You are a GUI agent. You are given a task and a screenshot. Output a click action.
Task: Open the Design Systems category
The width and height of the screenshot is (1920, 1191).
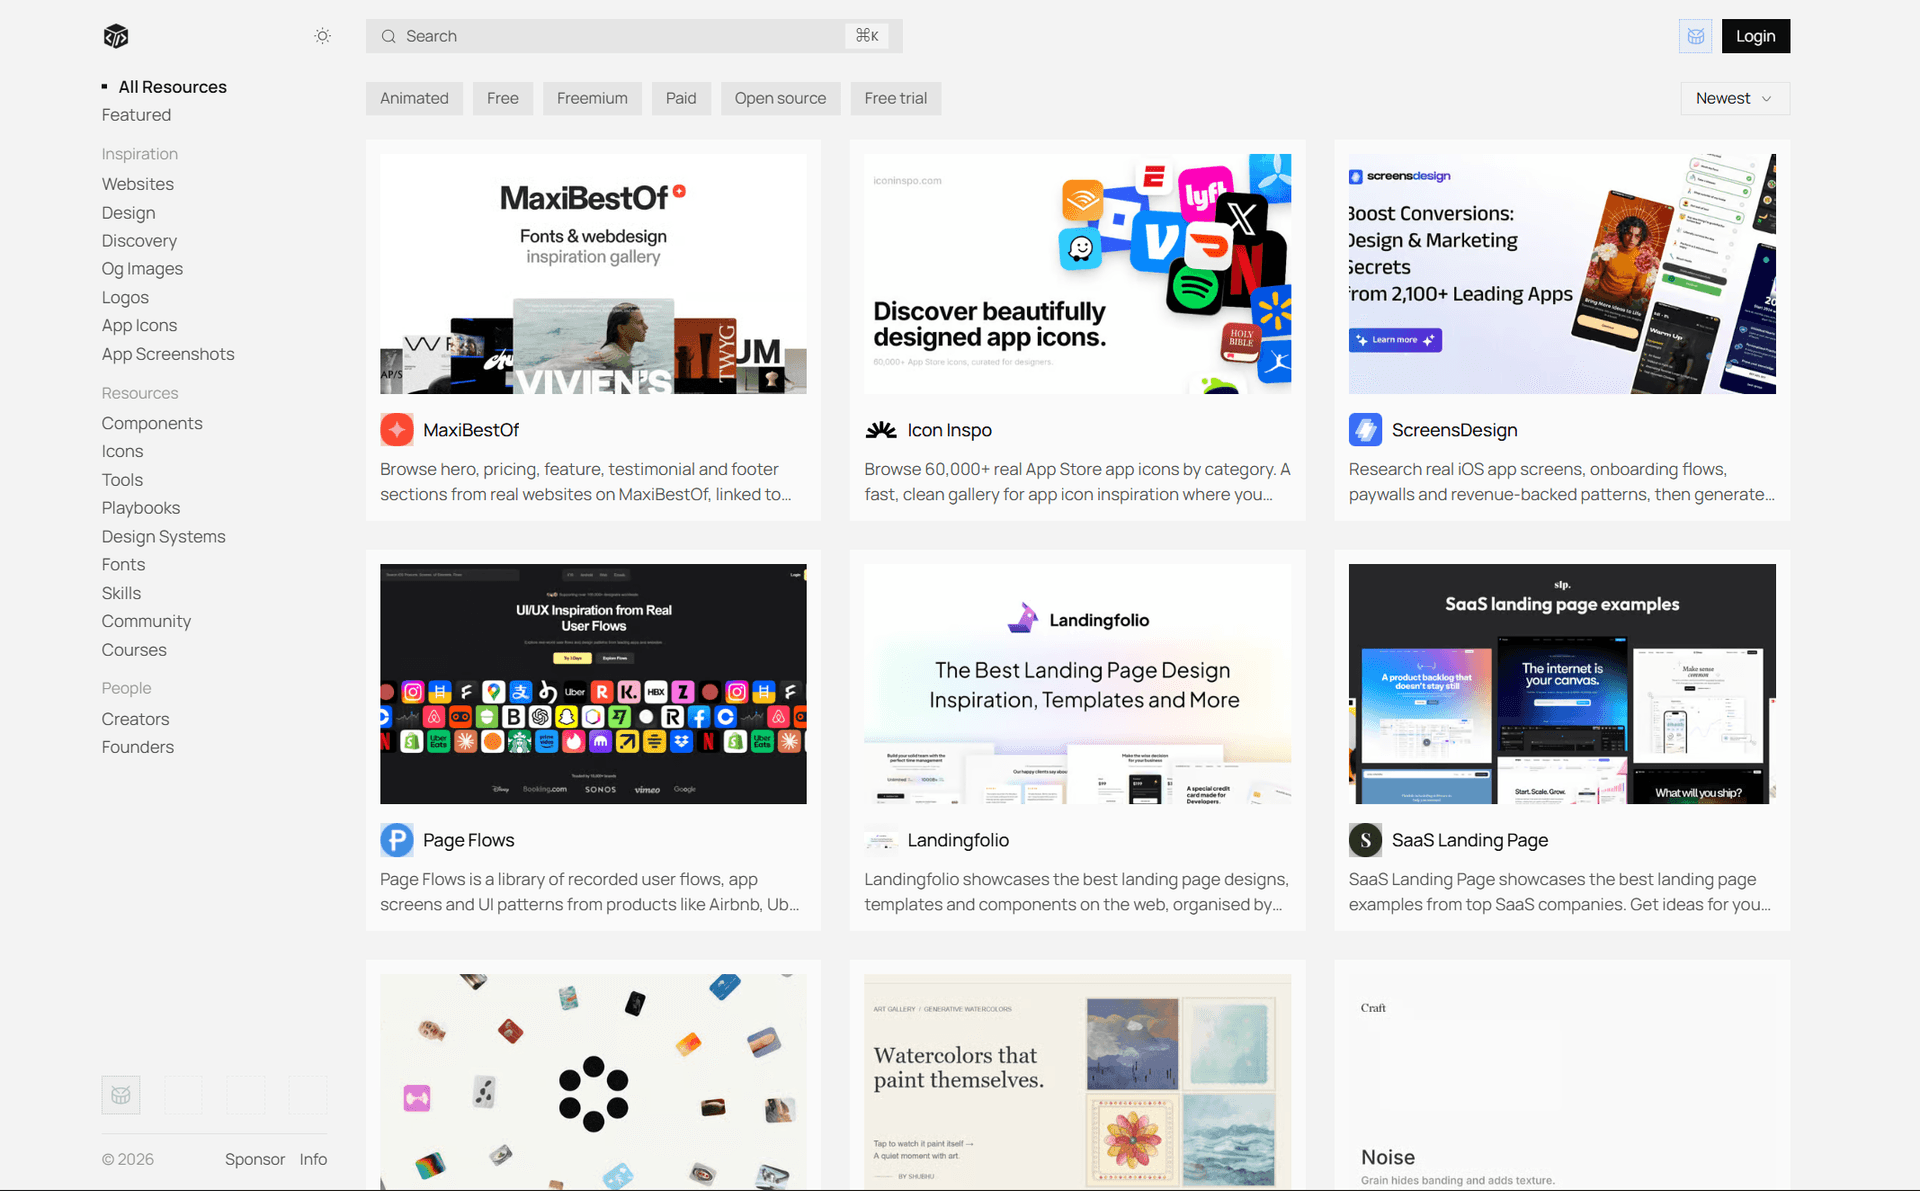[x=164, y=537]
